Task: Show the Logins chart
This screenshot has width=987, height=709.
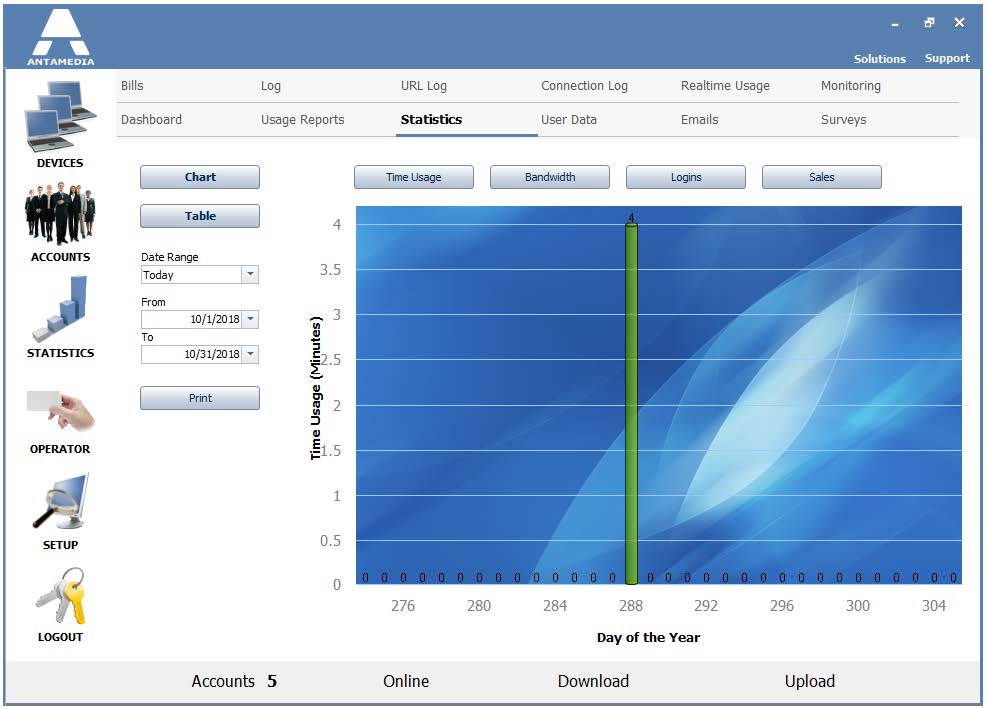Action: pyautogui.click(x=685, y=177)
